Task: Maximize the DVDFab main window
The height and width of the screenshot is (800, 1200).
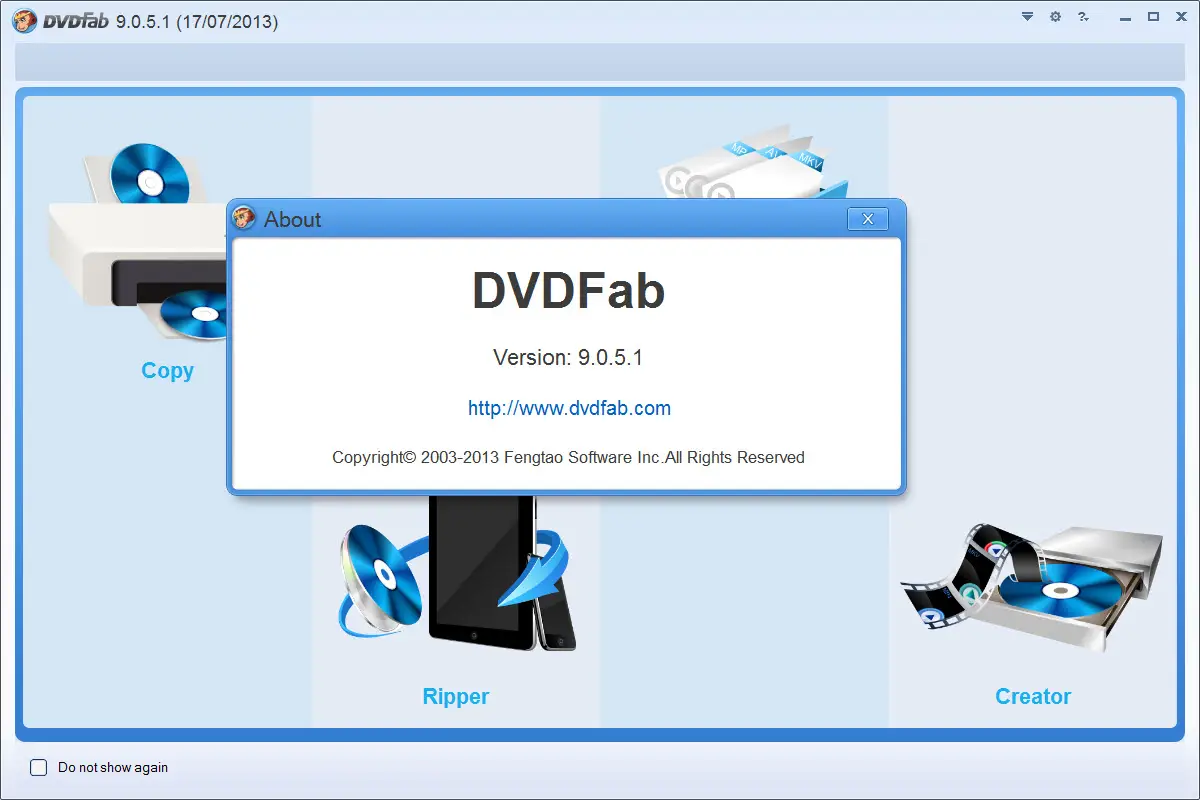Action: (x=1153, y=17)
